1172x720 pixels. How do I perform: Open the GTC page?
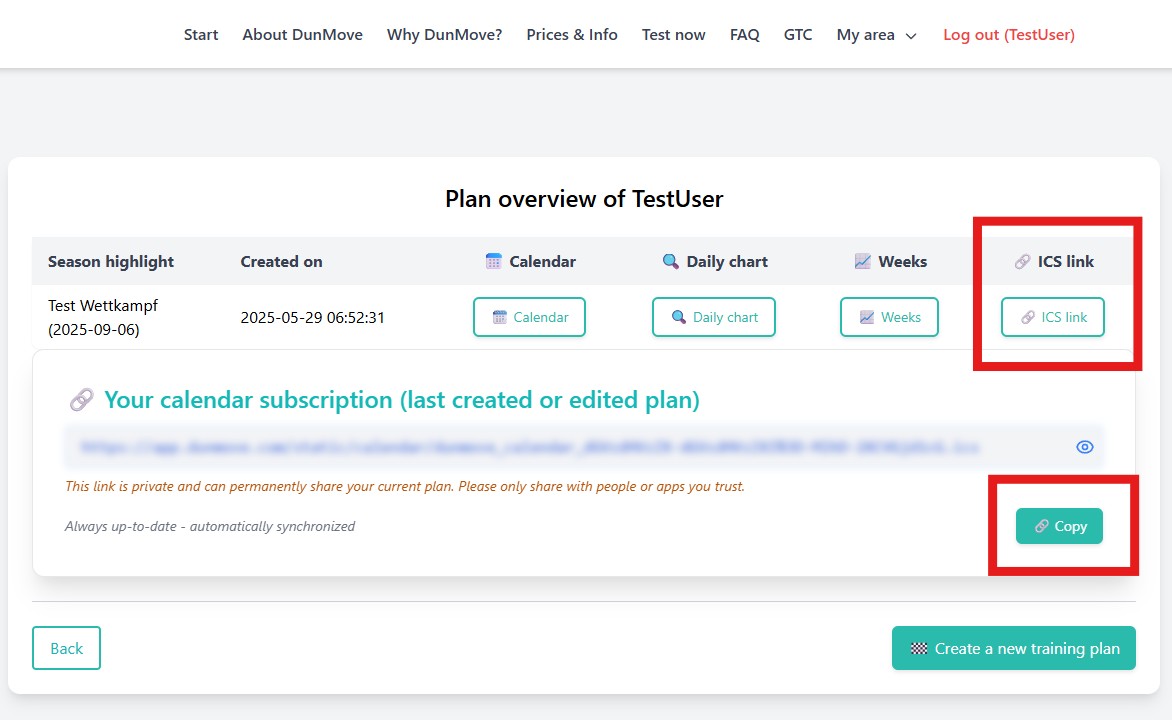coord(798,35)
